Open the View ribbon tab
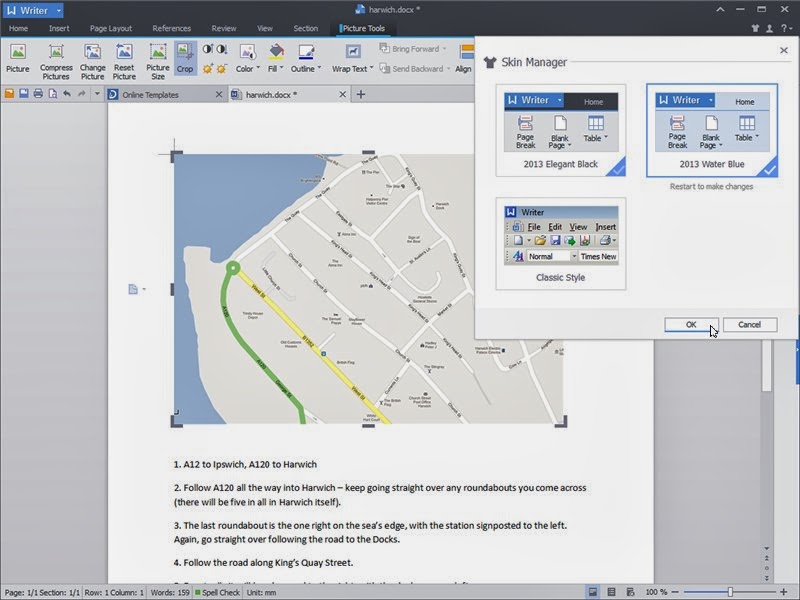This screenshot has width=800, height=600. point(265,29)
